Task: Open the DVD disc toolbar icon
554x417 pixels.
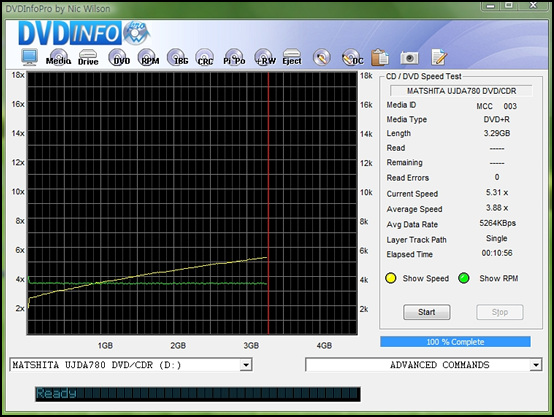Action: coord(119,58)
